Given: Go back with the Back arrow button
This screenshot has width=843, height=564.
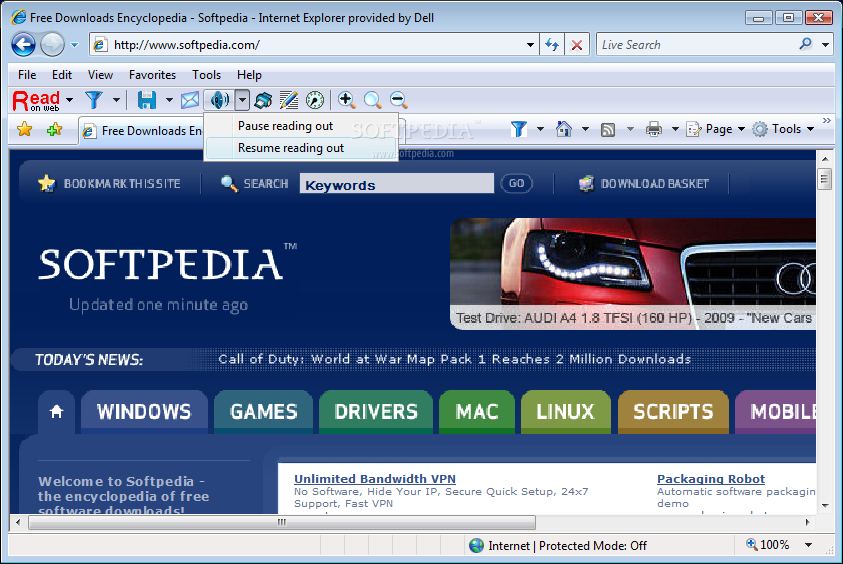Looking at the screenshot, I should pyautogui.click(x=24, y=45).
